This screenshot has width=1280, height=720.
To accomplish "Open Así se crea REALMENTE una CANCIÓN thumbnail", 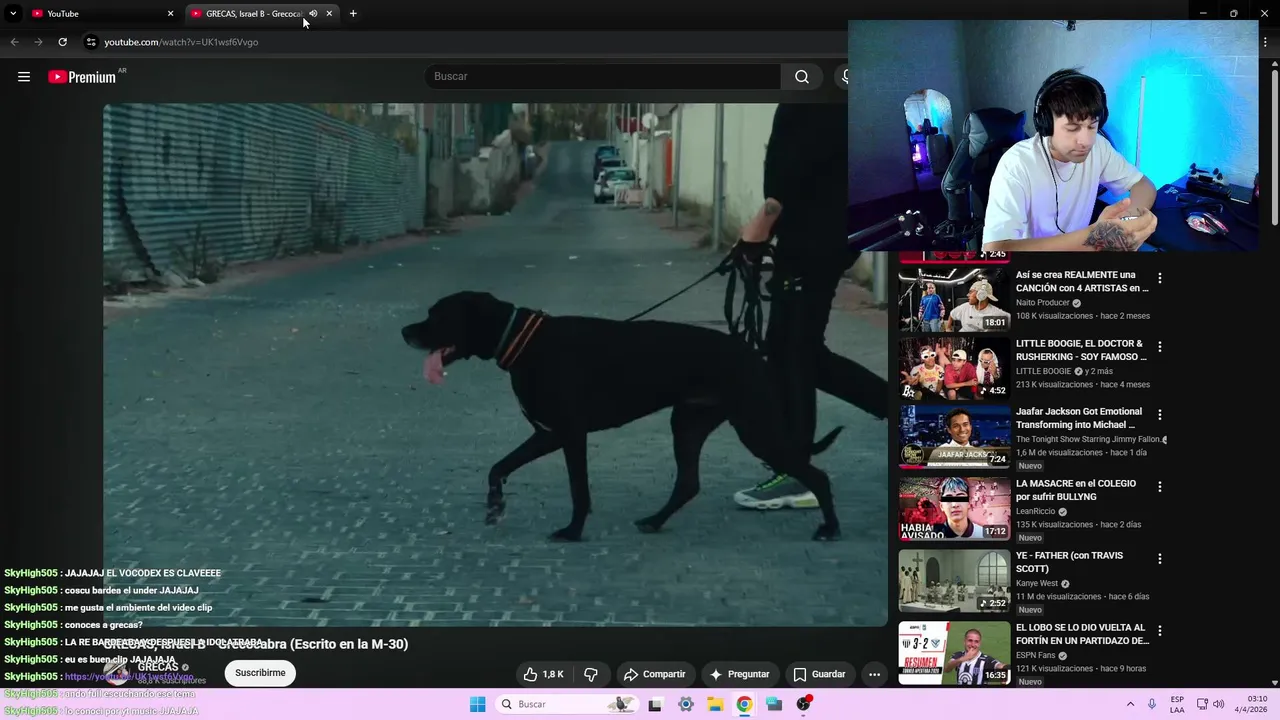I will [954, 299].
